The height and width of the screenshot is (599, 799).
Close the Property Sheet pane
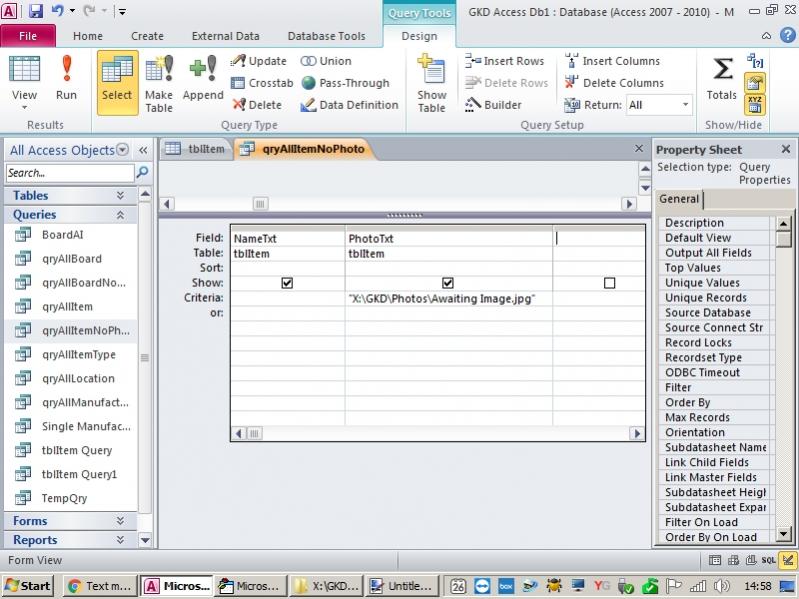point(785,149)
